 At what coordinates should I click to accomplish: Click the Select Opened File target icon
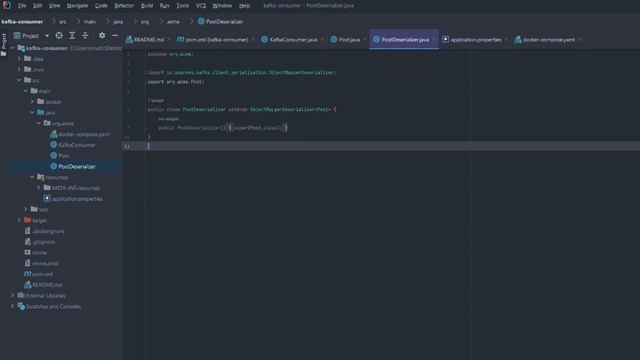pos(59,36)
